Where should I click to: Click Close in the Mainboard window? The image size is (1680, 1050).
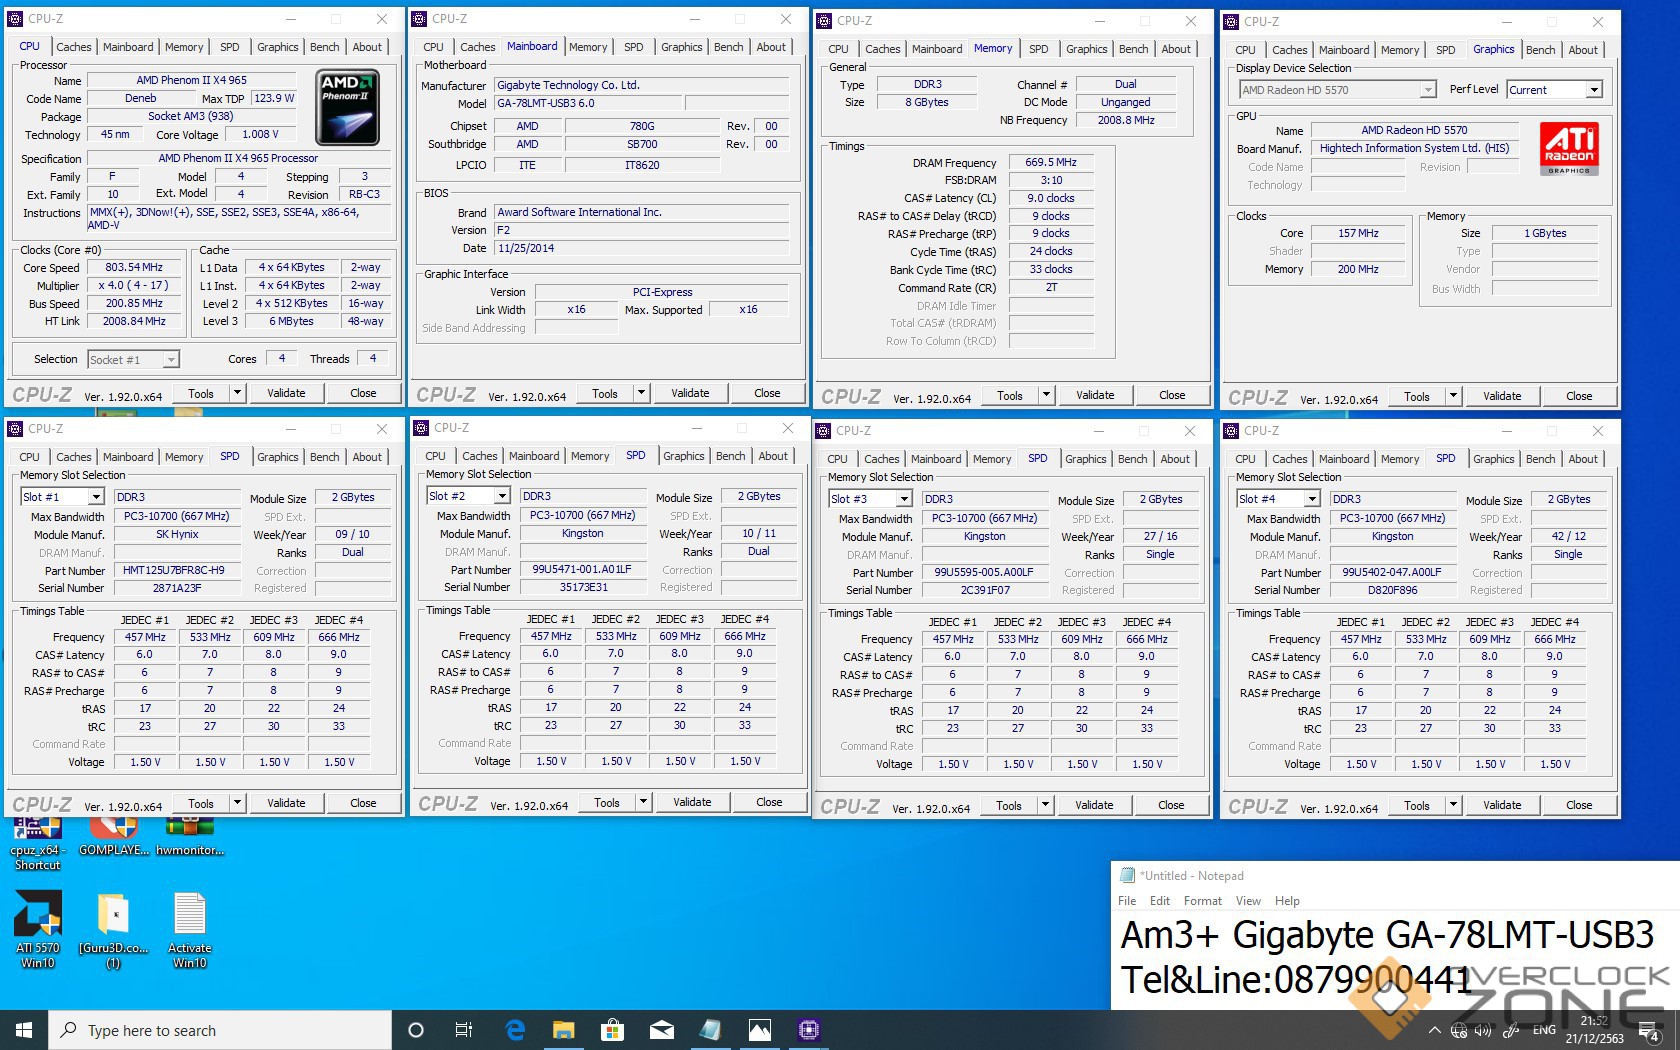coord(767,393)
